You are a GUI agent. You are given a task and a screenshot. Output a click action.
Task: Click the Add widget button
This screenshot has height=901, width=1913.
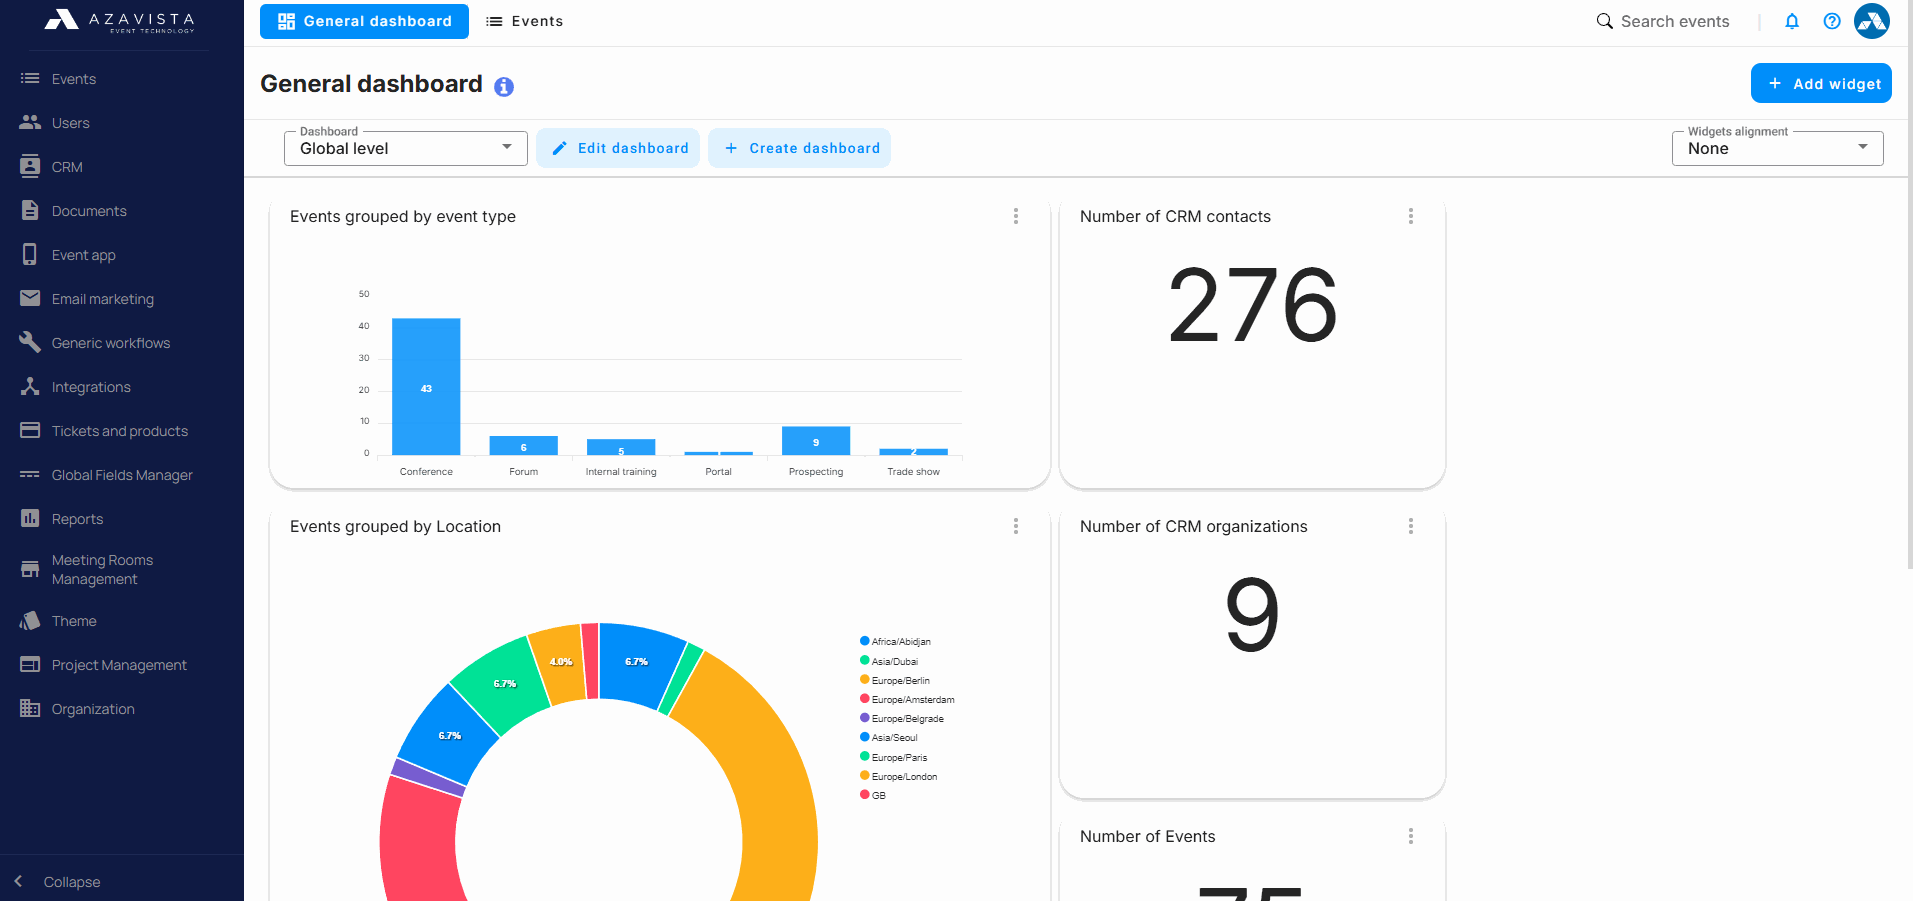[x=1821, y=83]
